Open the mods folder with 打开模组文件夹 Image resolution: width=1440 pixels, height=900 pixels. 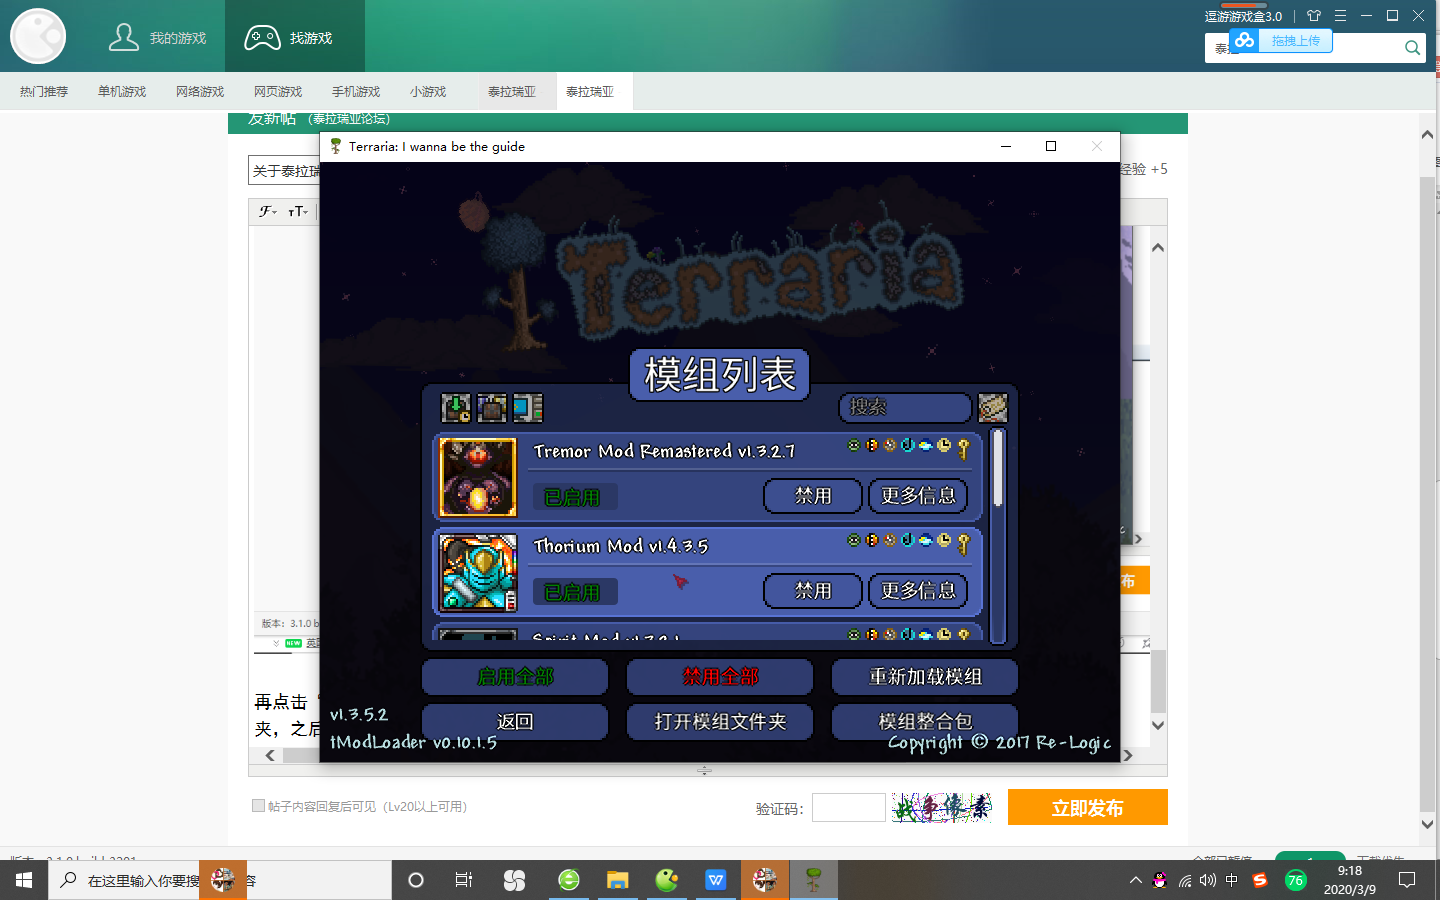[x=720, y=722]
